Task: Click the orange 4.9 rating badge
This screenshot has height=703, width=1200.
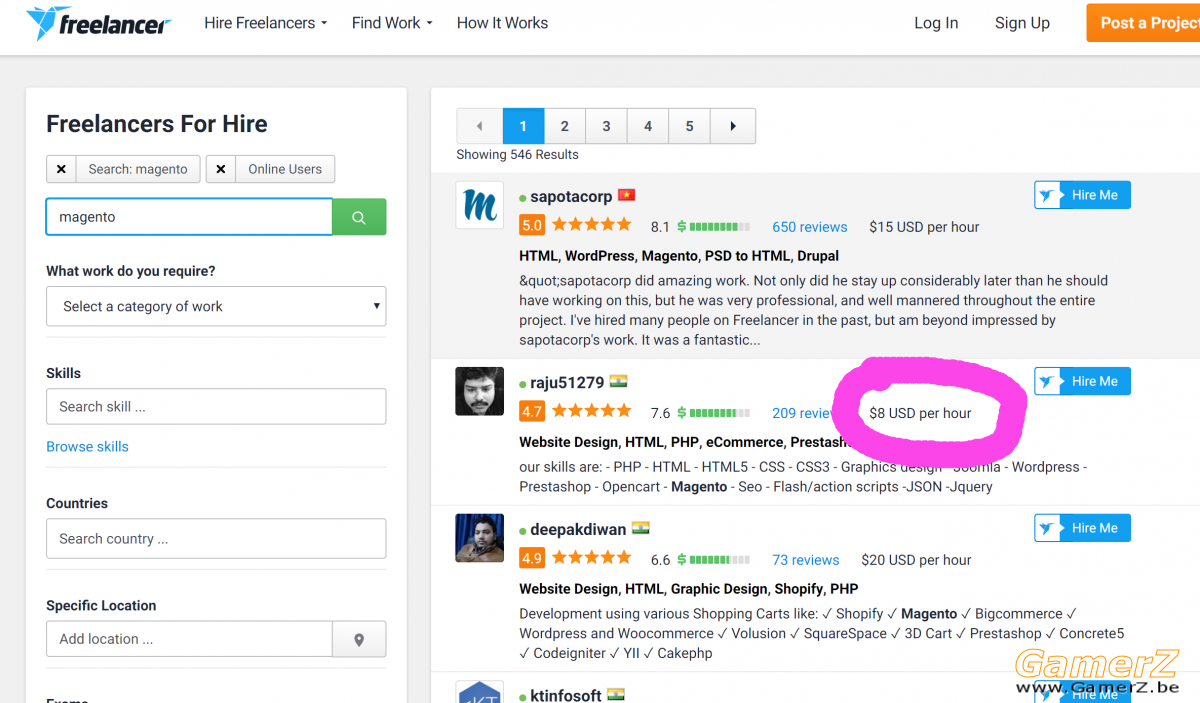Action: point(532,559)
